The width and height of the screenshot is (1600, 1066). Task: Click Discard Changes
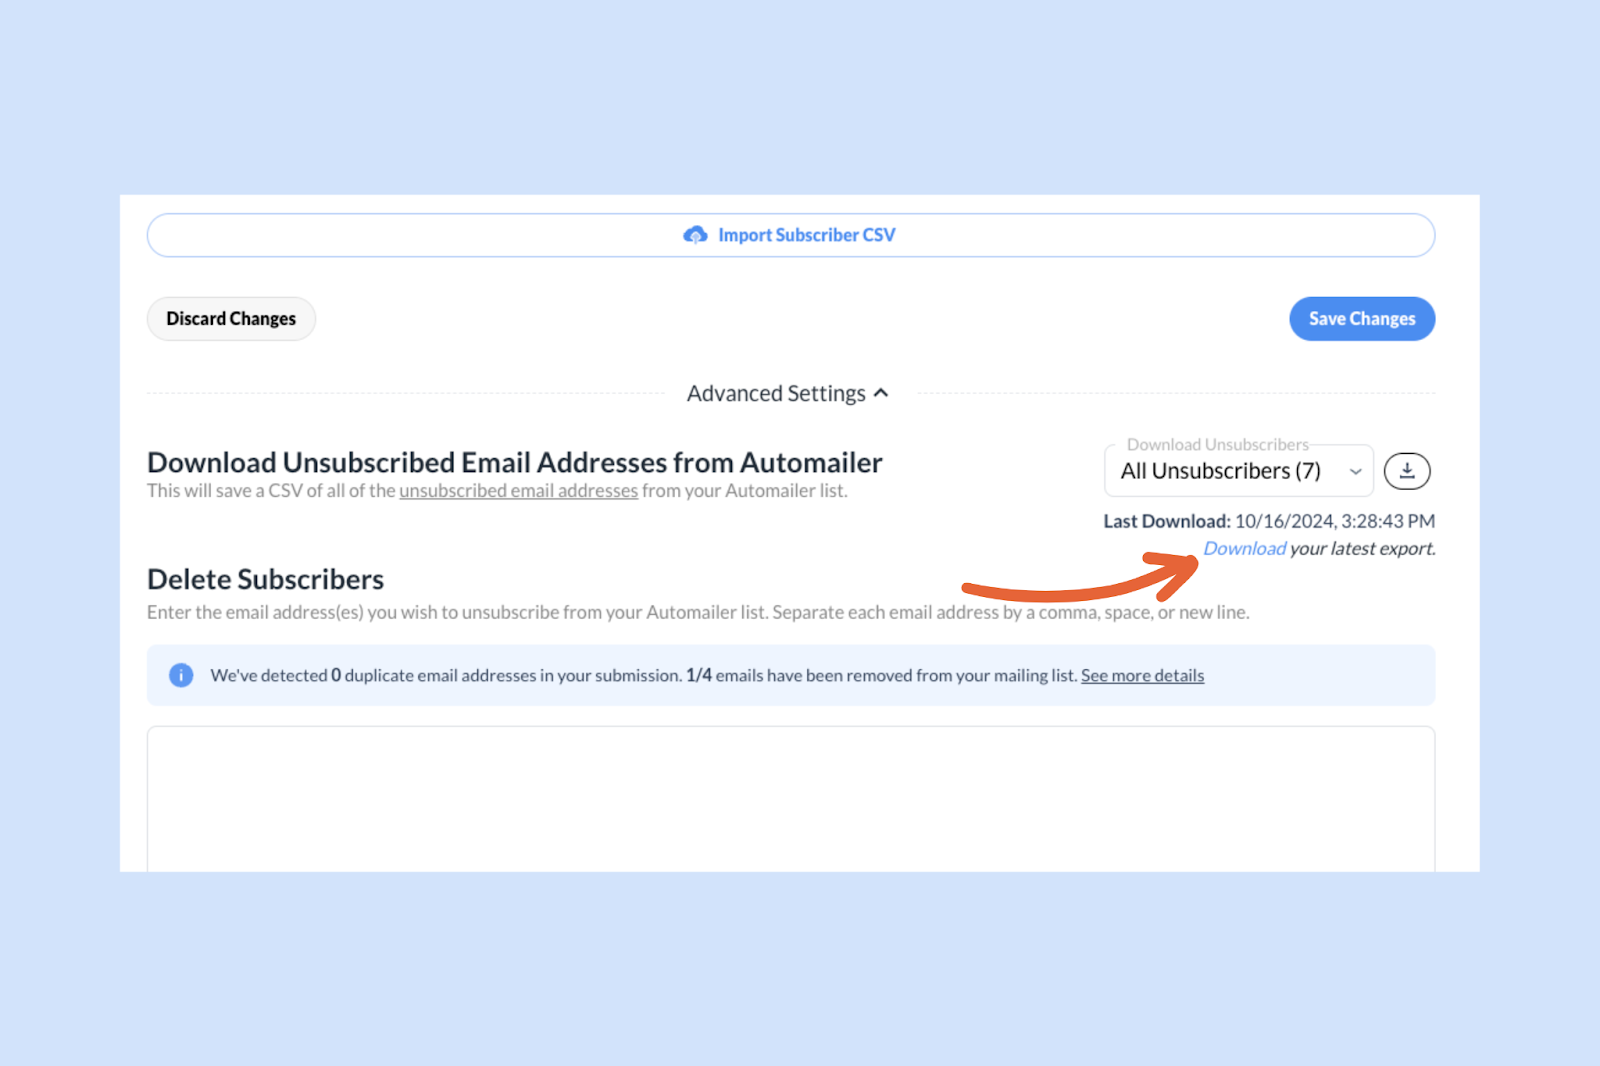click(x=231, y=318)
